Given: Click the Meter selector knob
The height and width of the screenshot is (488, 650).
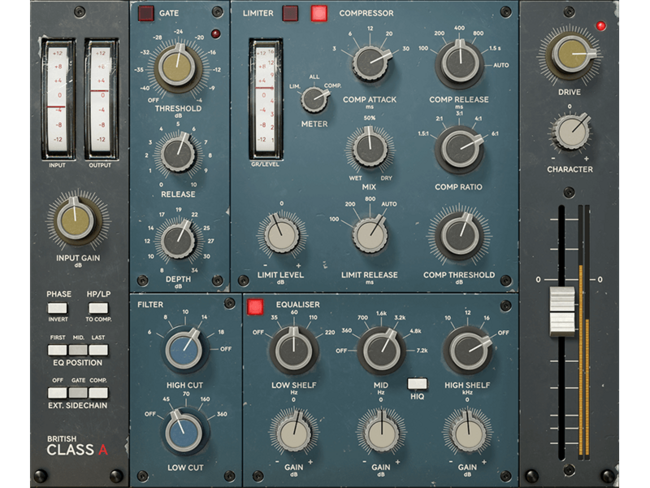Looking at the screenshot, I should [314, 100].
